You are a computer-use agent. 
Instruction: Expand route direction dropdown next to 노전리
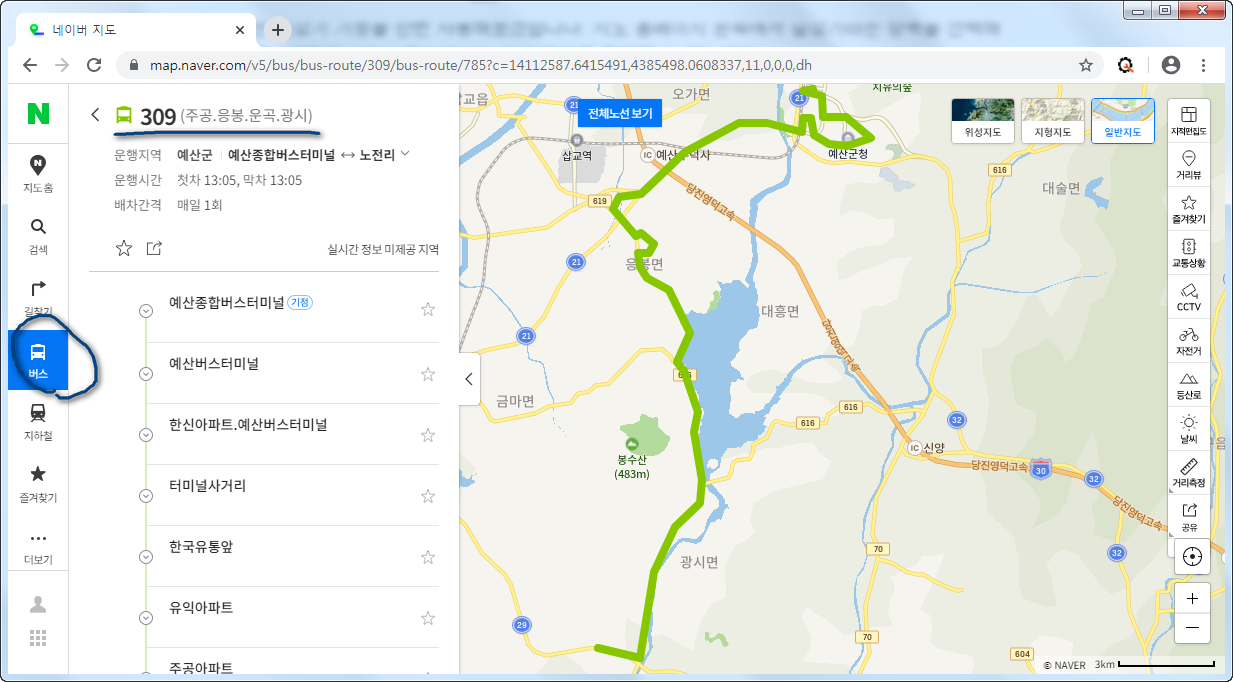click(x=405, y=154)
